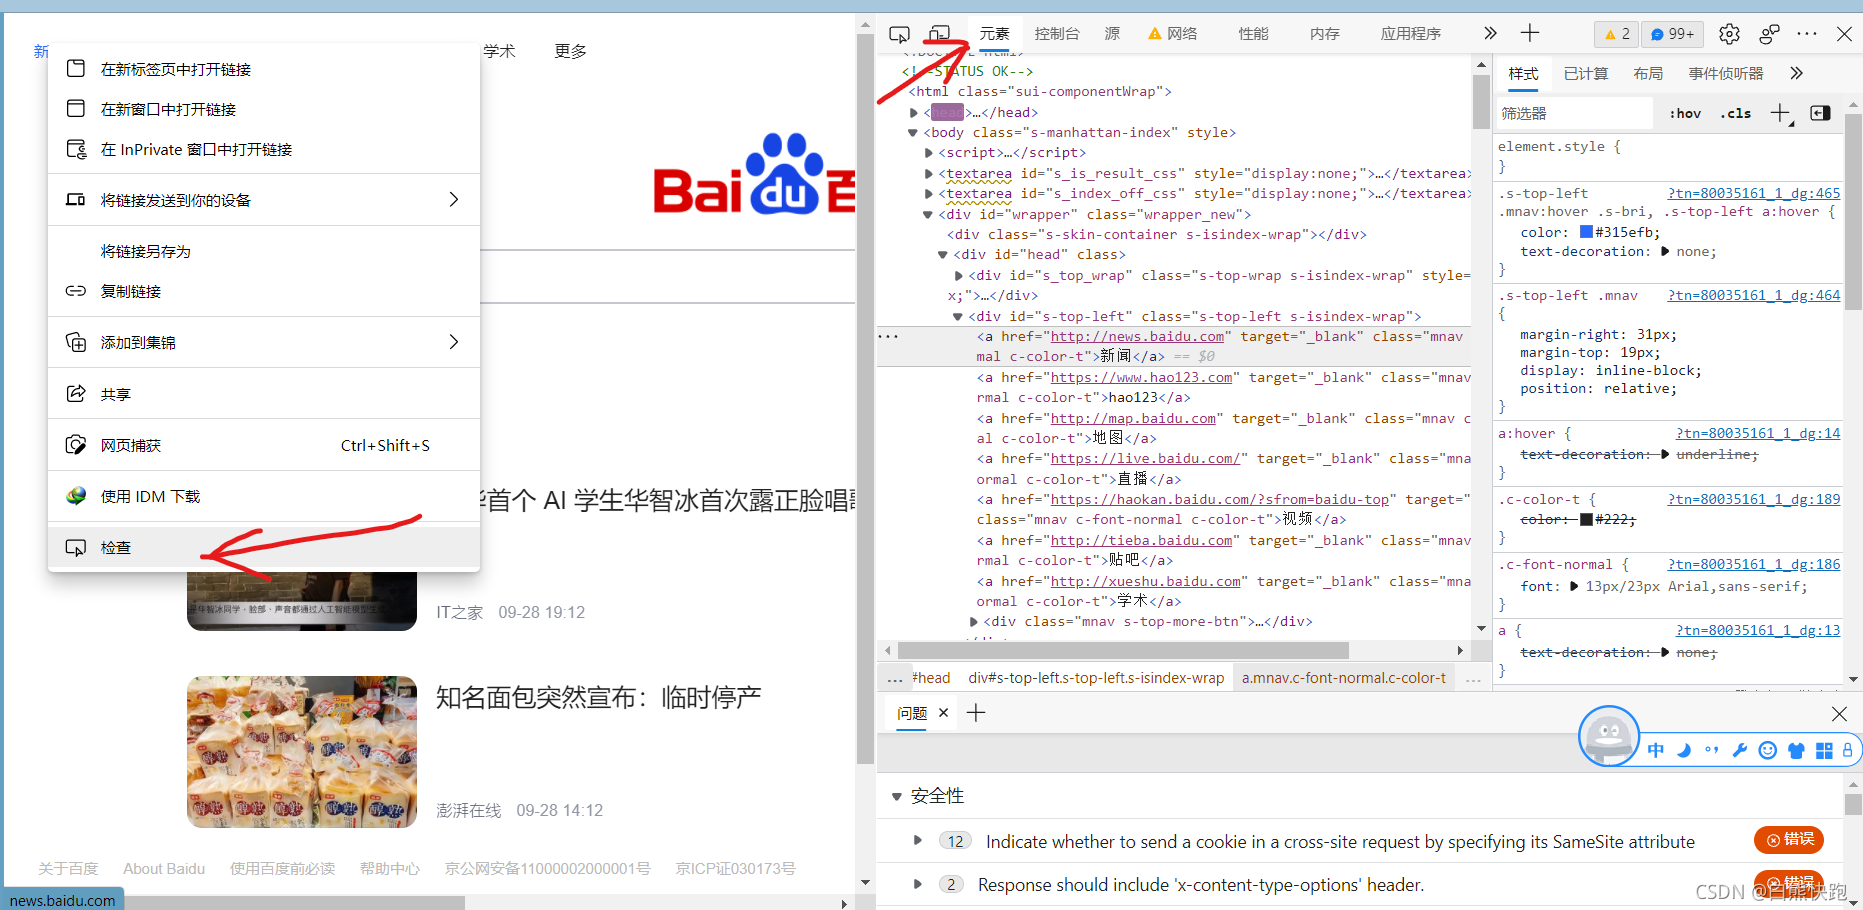Select a.mnav.c-font-normal.c-color-t breadcrumb
The height and width of the screenshot is (910, 1863).
(1344, 678)
